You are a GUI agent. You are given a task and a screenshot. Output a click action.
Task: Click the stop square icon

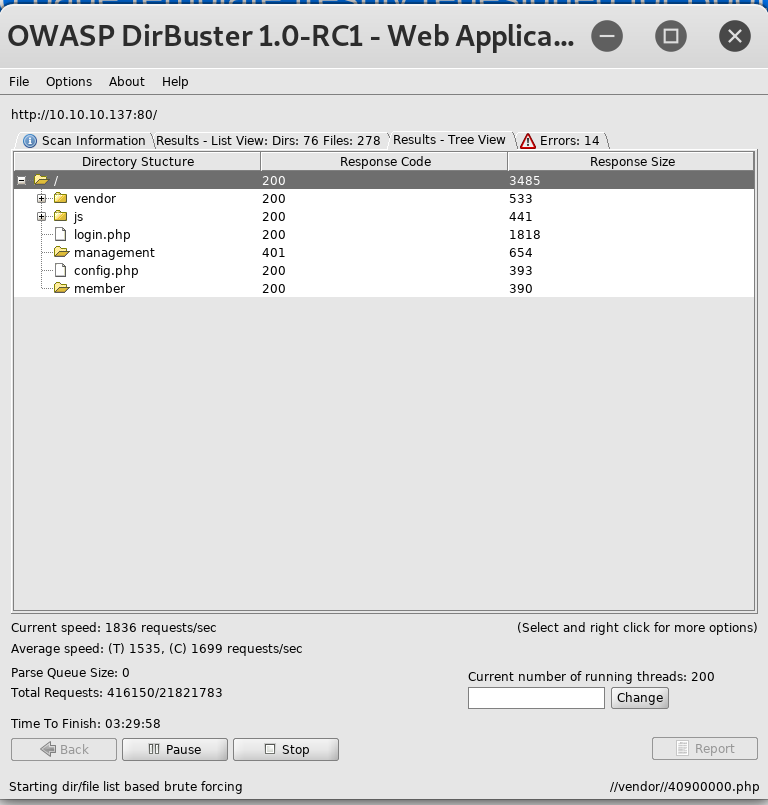(x=270, y=749)
